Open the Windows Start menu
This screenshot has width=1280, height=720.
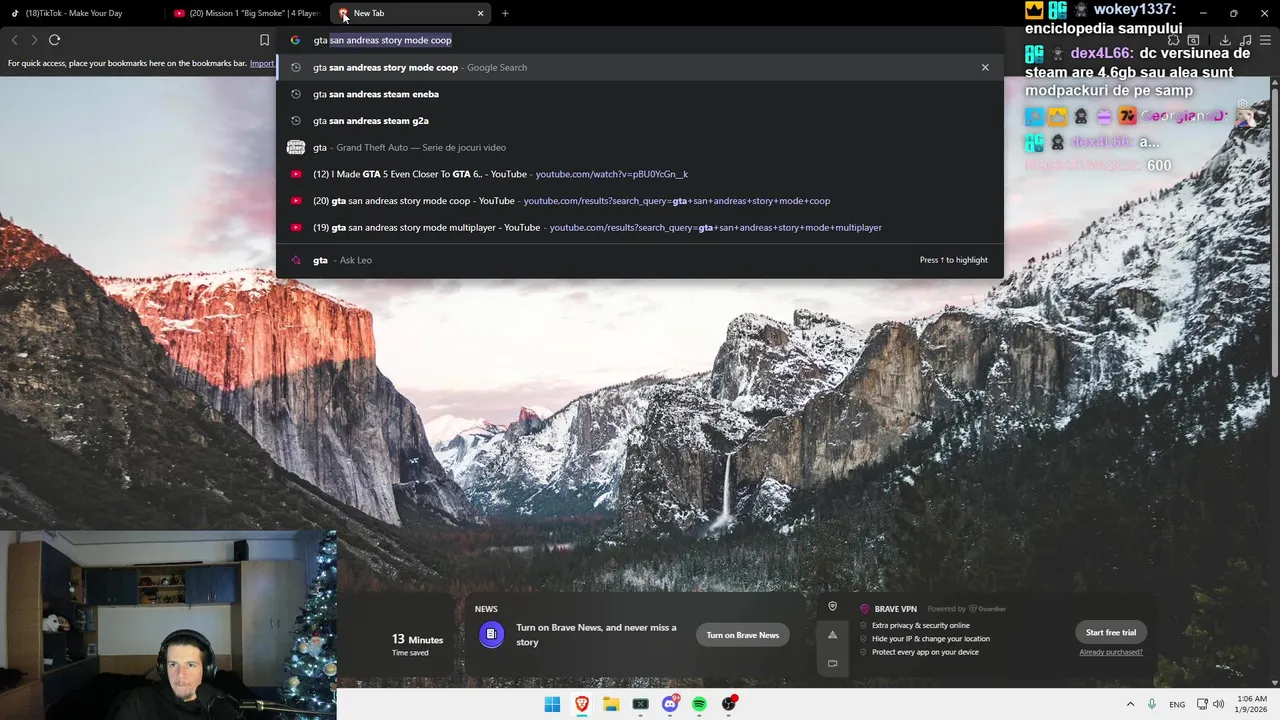[x=552, y=704]
